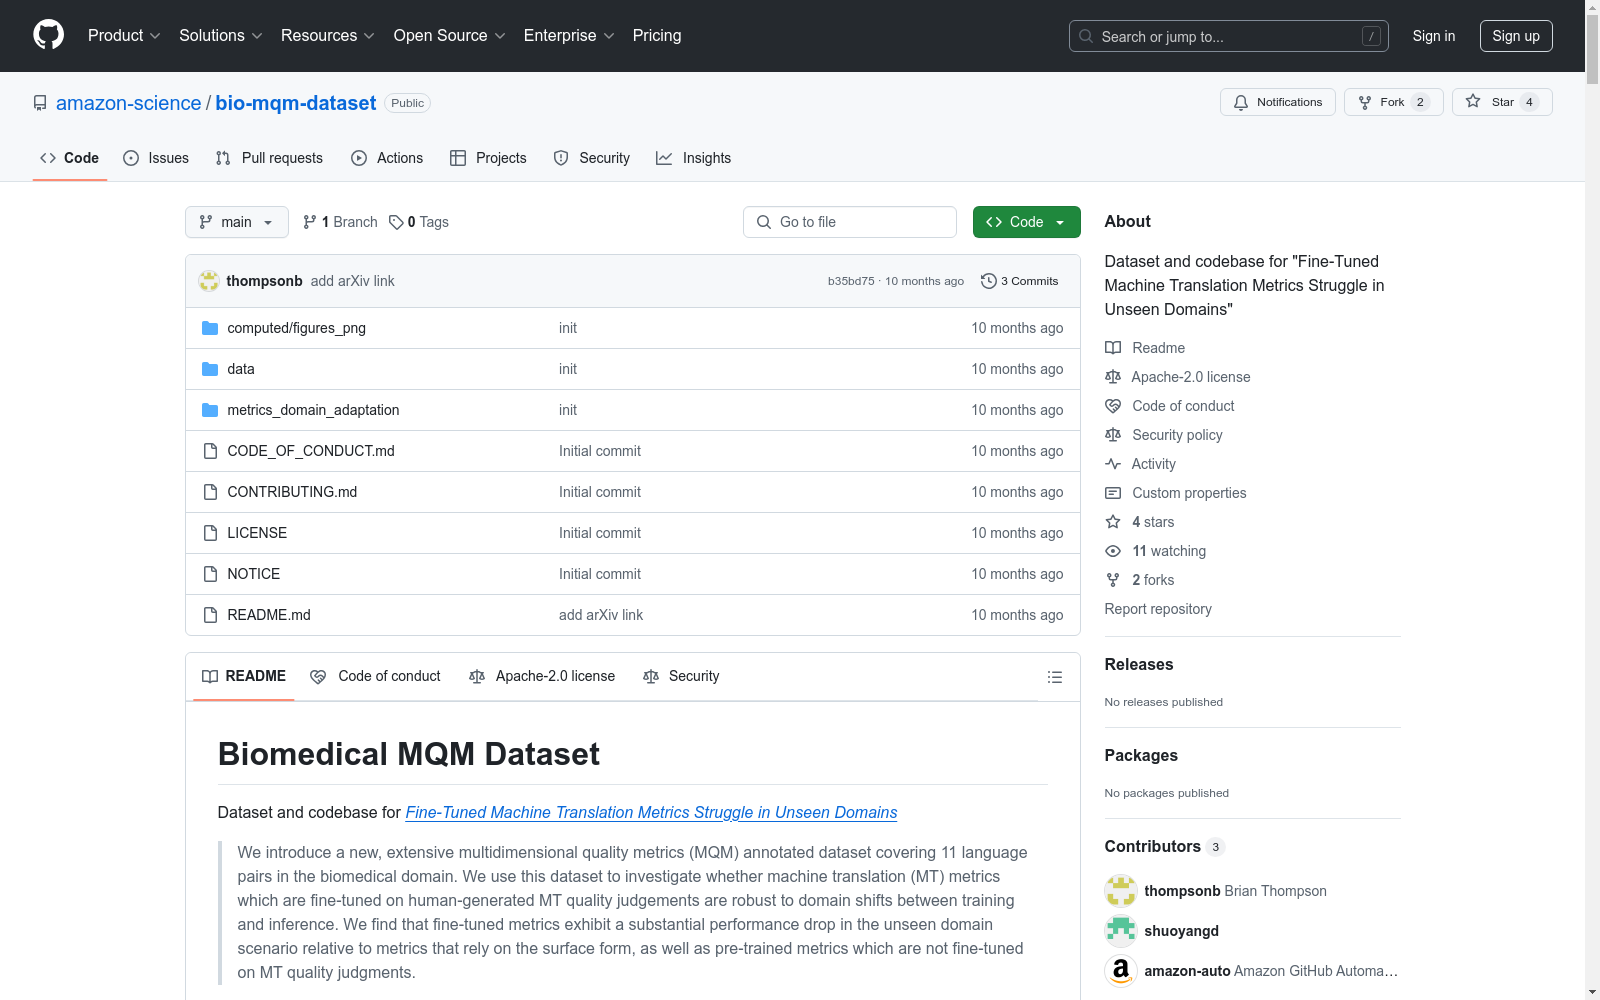Open the computed/figures_png folder icon

coord(210,328)
